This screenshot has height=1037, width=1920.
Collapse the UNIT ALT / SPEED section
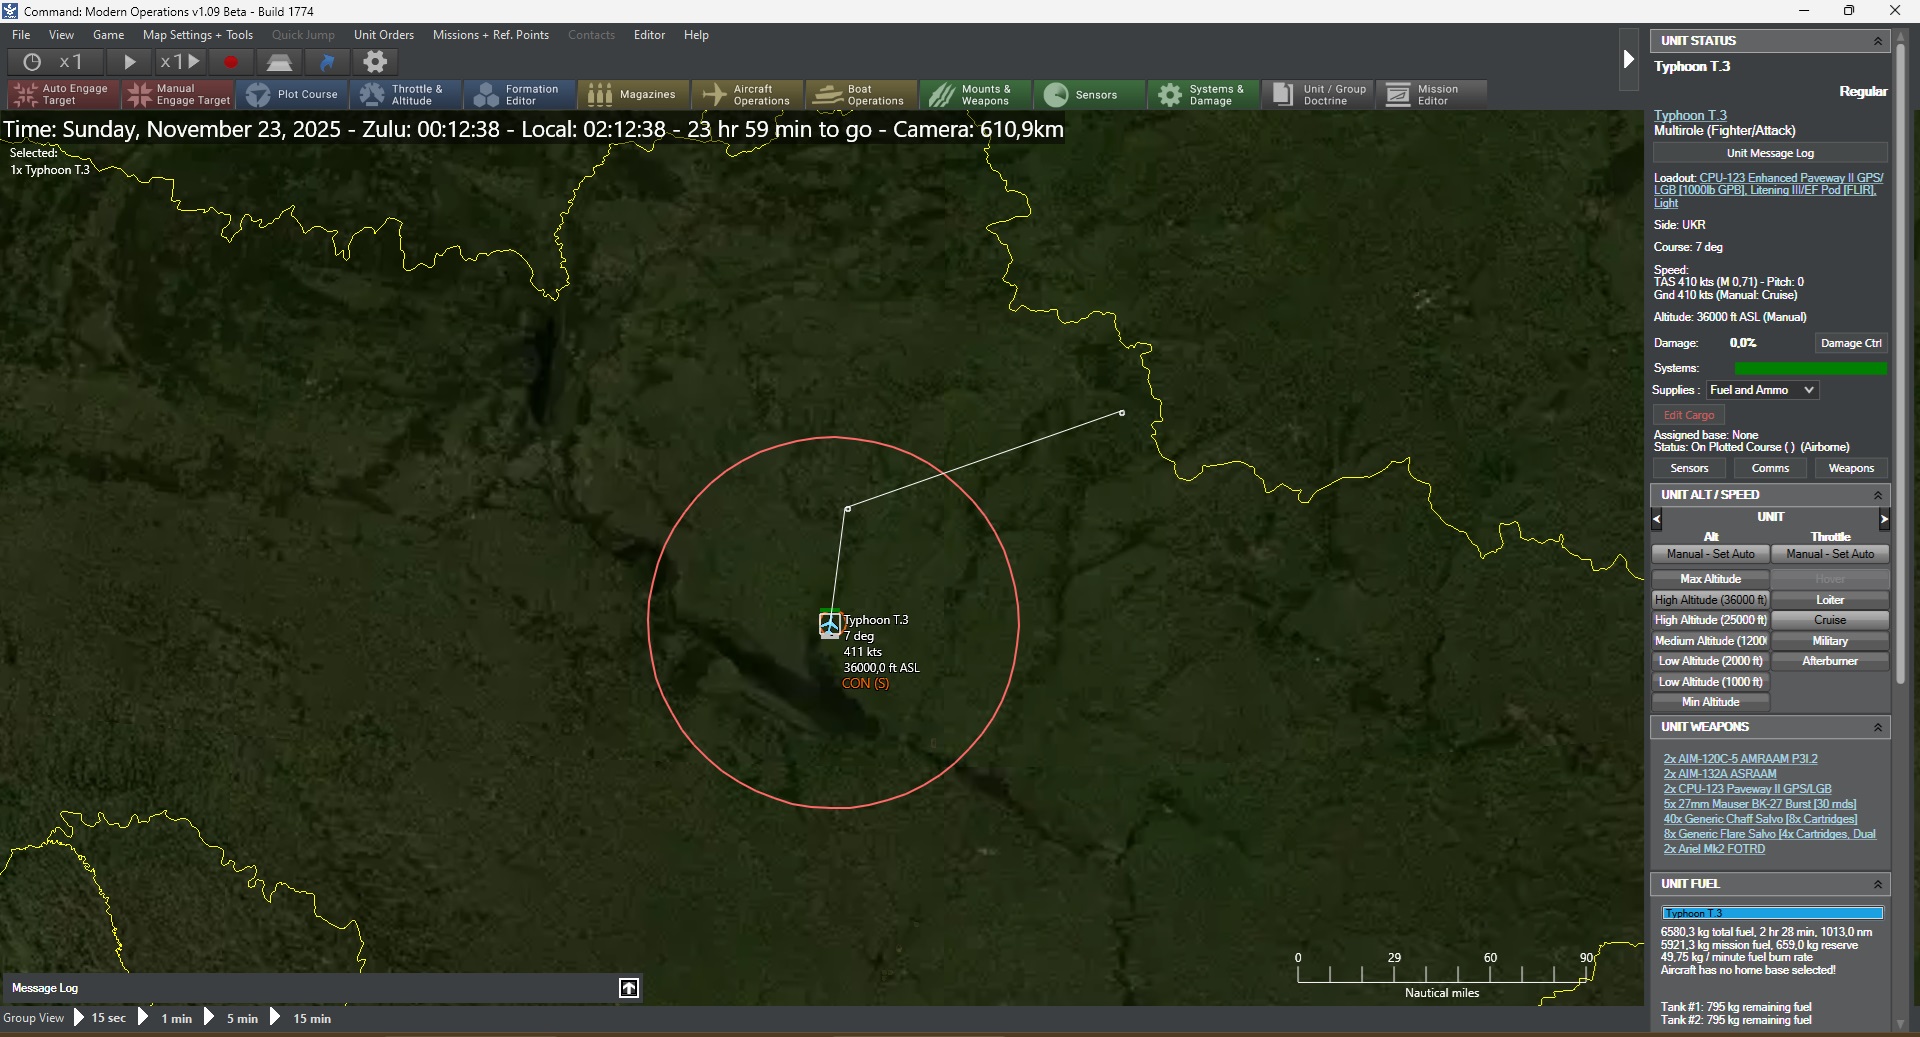tap(1877, 495)
